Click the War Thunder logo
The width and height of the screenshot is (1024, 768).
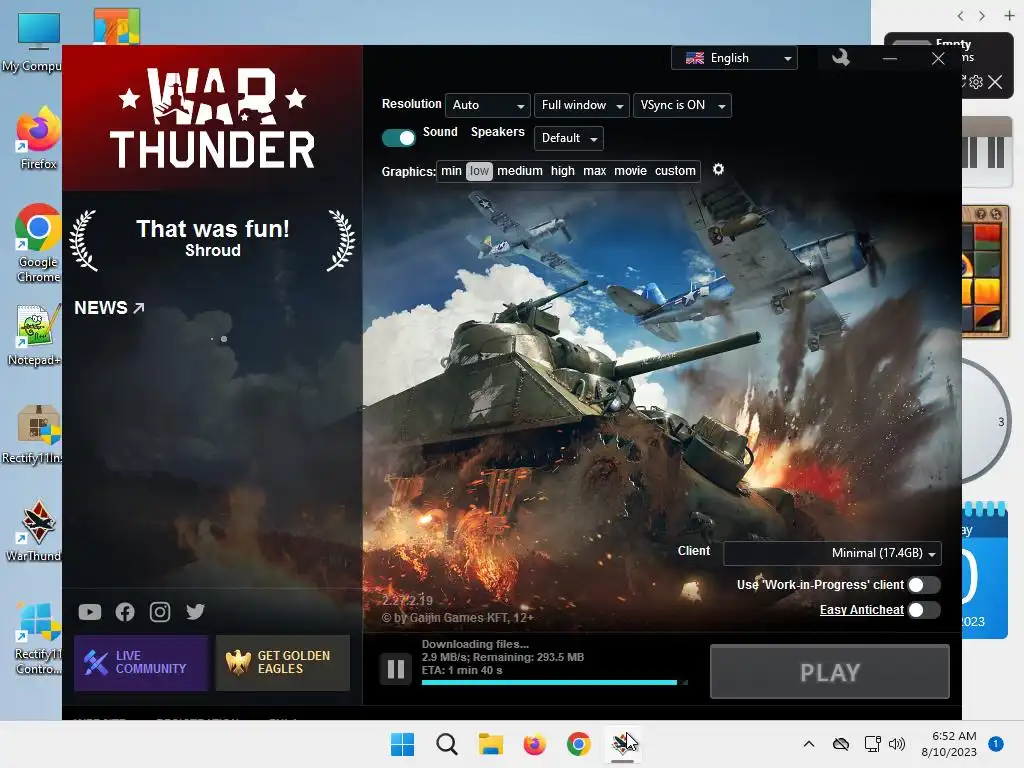[212, 118]
